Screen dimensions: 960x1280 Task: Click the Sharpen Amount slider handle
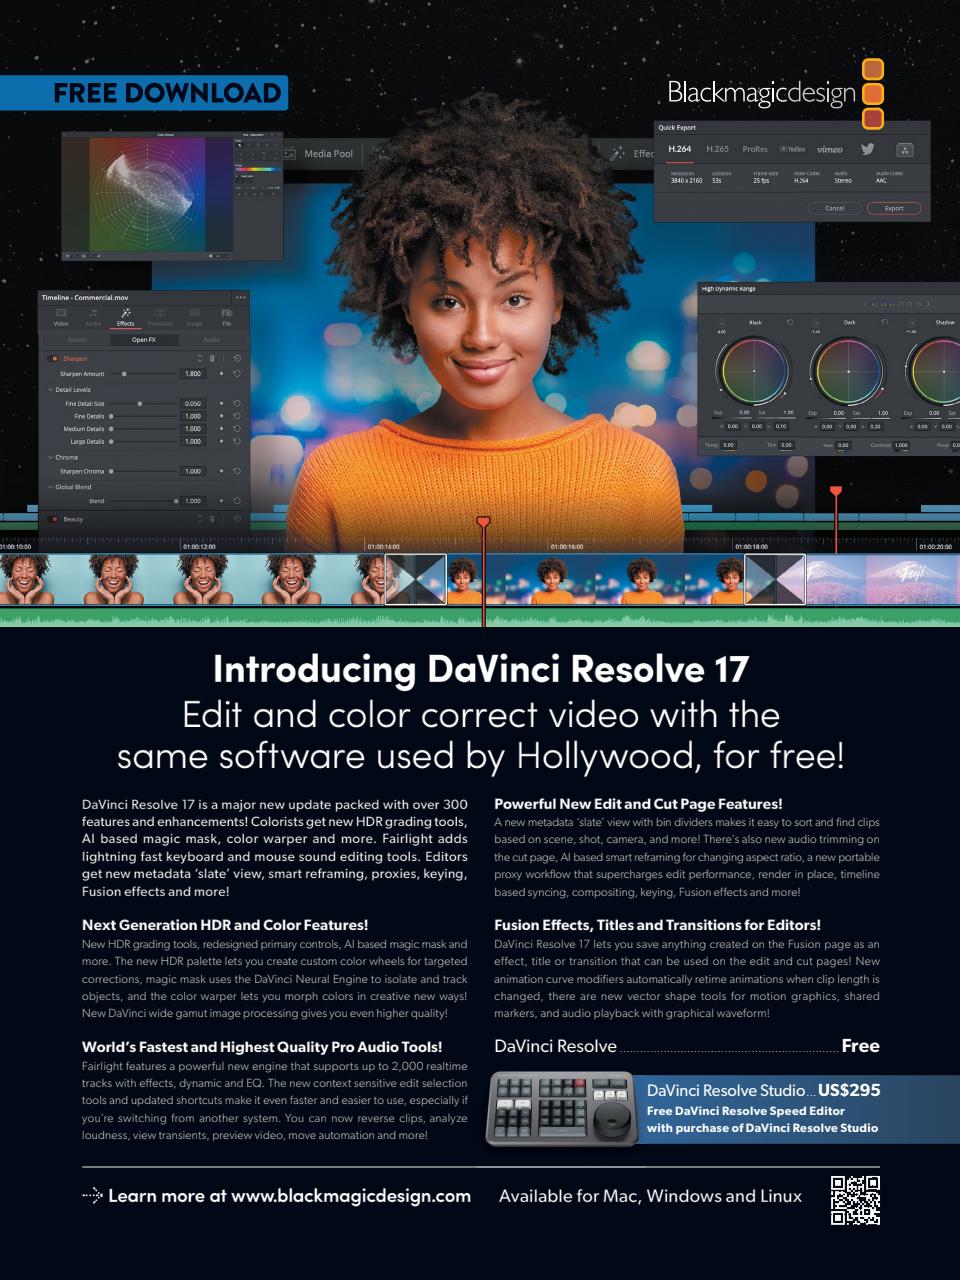click(x=124, y=374)
